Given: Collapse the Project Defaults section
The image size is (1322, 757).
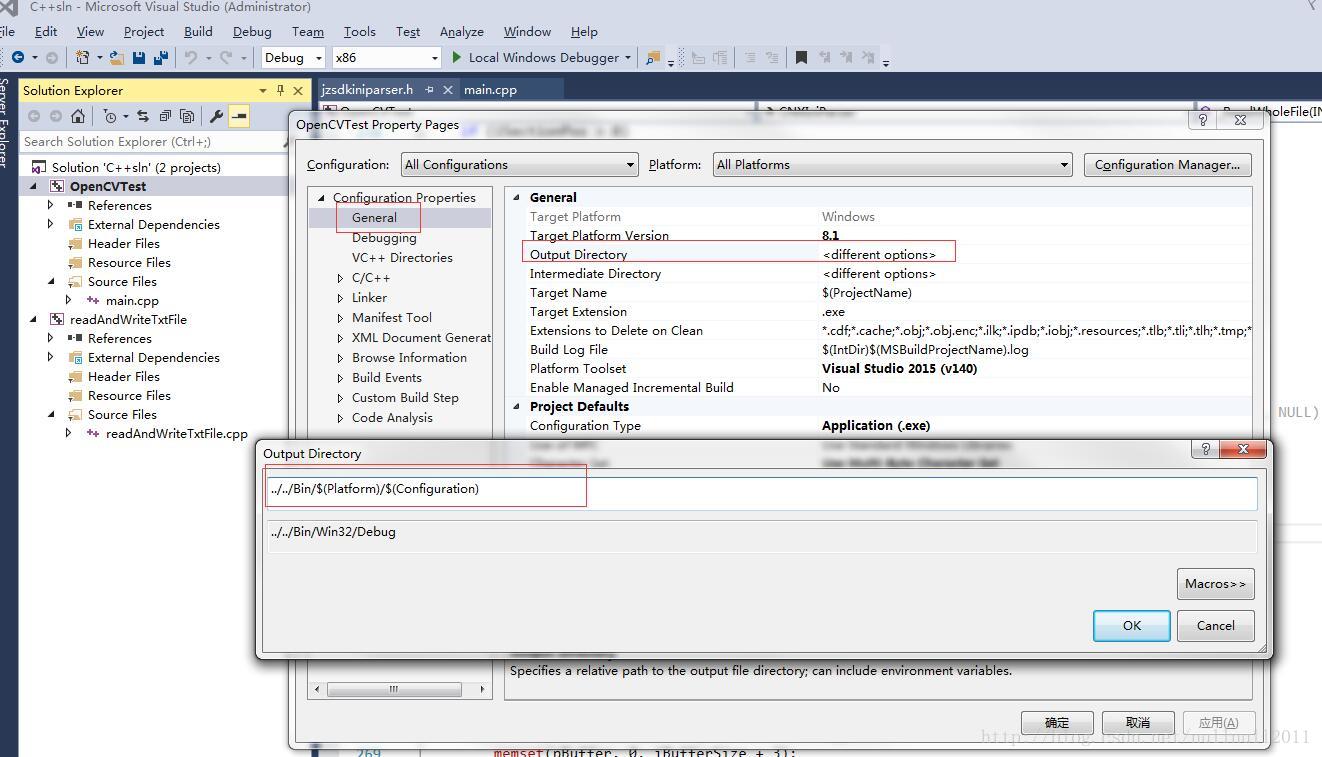Looking at the screenshot, I should pyautogui.click(x=517, y=406).
